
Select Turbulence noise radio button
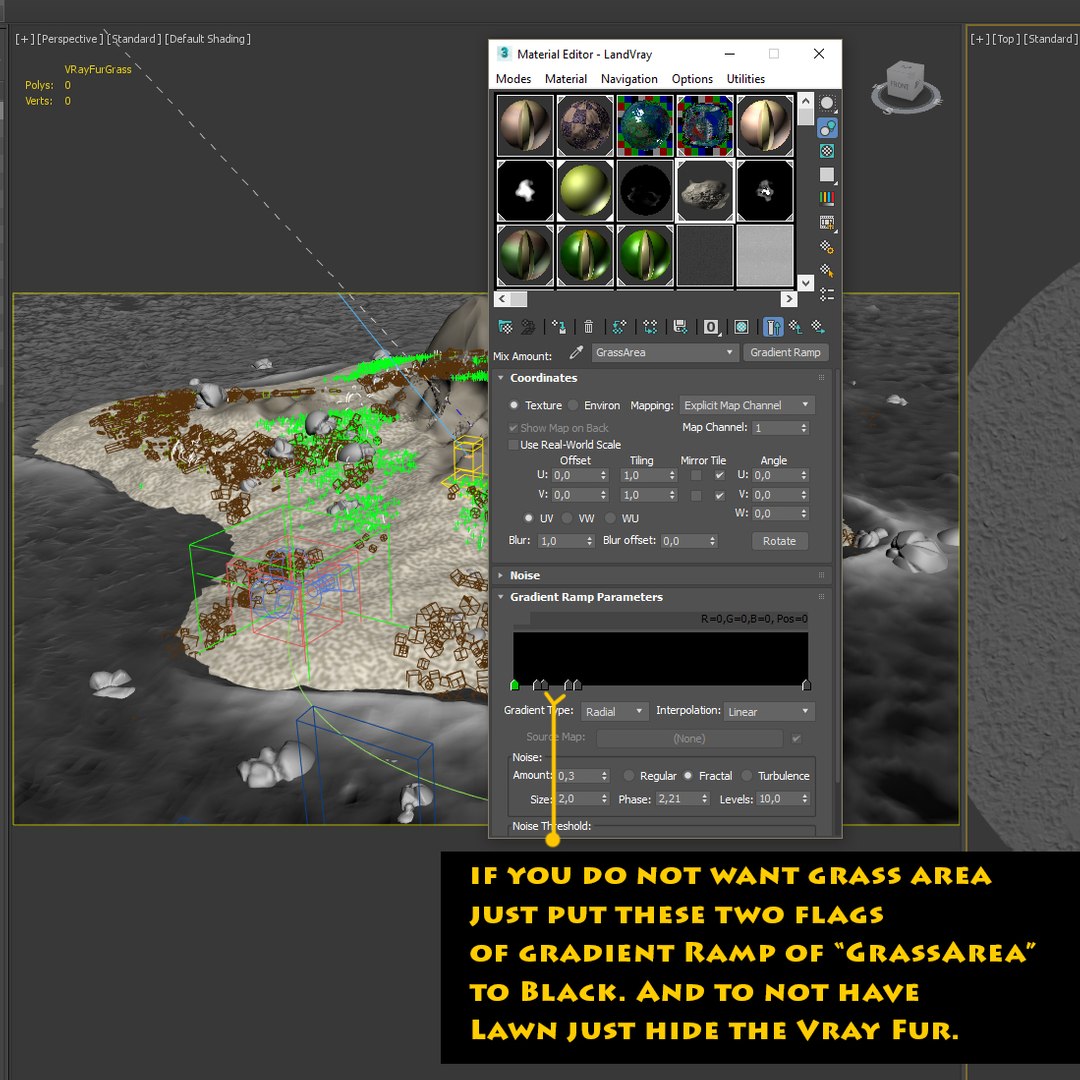[x=747, y=776]
